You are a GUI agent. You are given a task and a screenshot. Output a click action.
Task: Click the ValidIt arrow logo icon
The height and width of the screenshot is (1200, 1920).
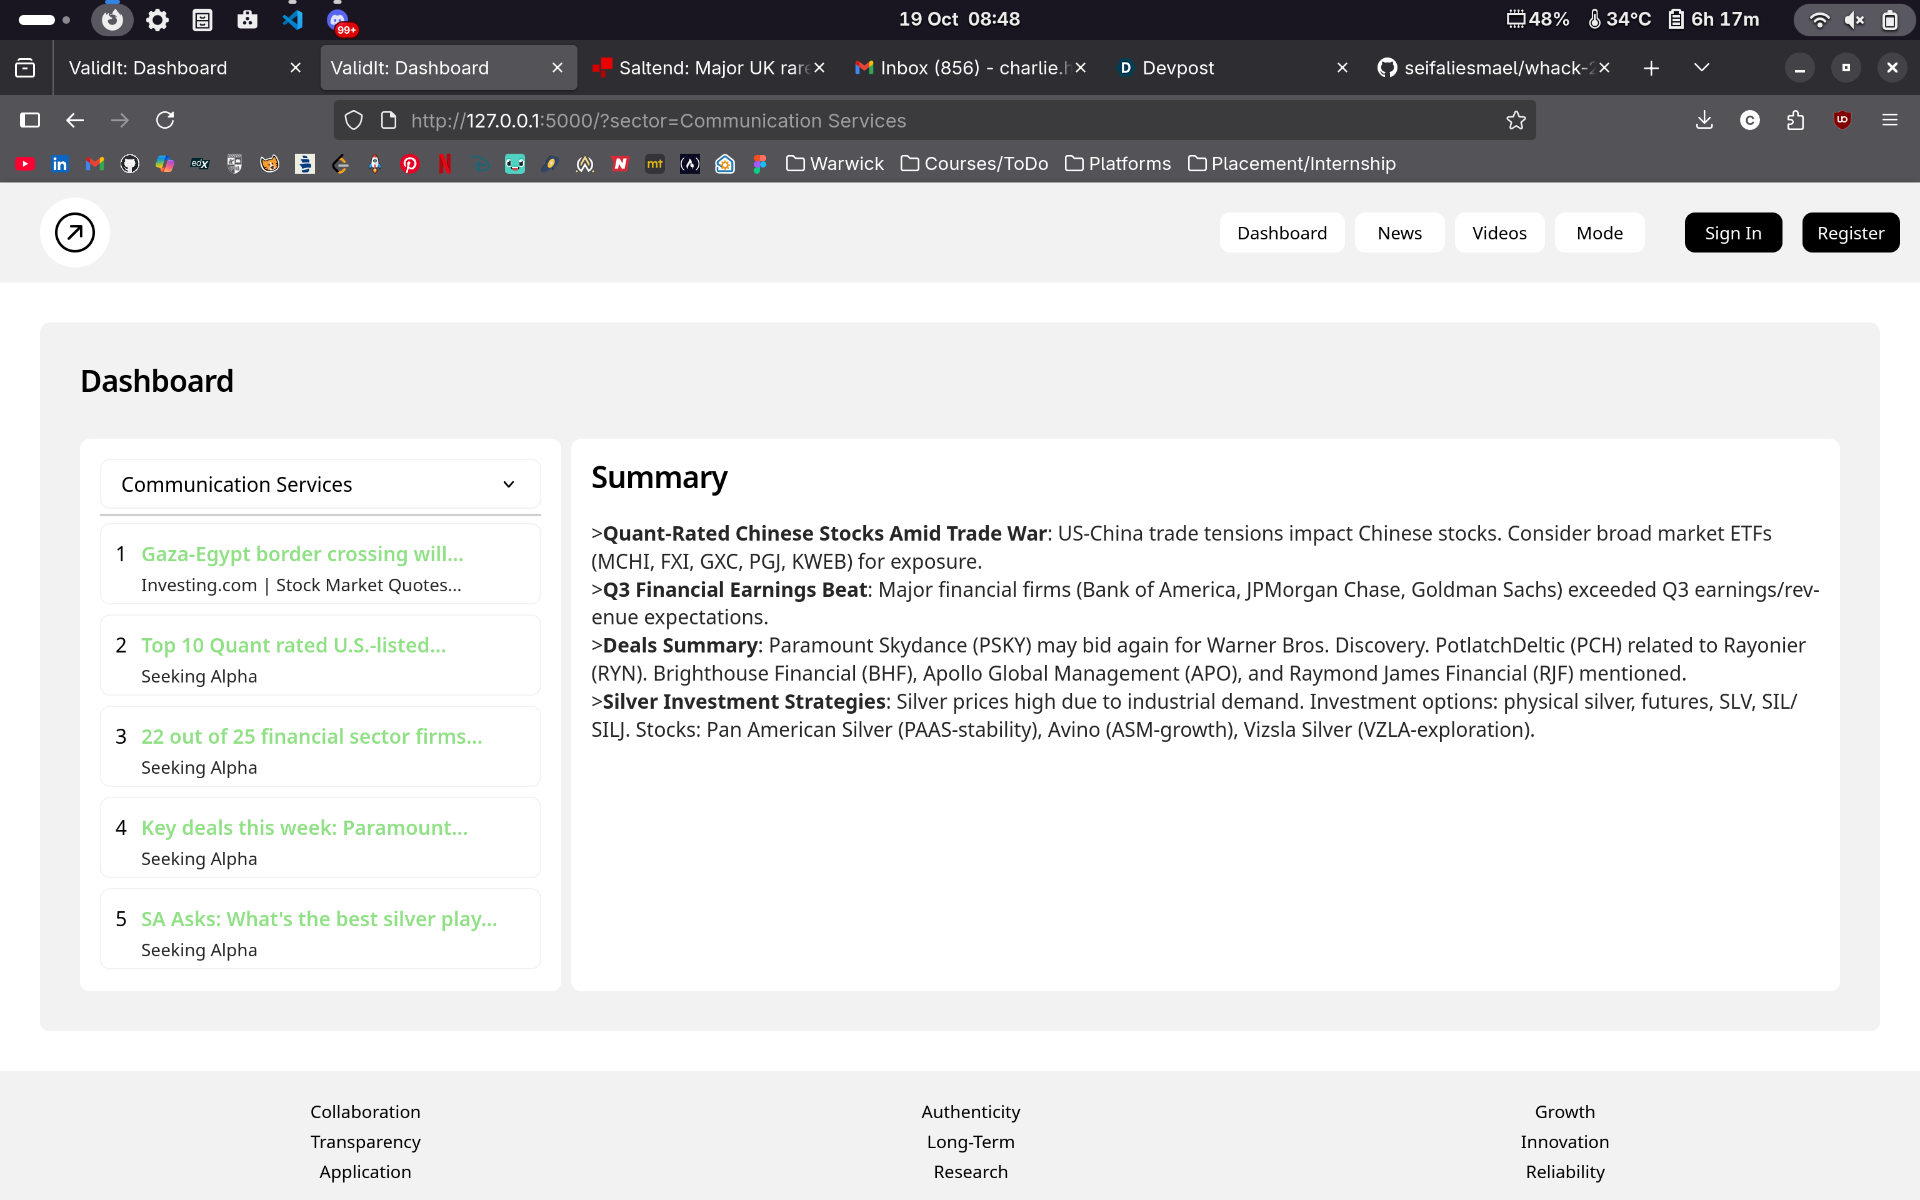pos(75,233)
